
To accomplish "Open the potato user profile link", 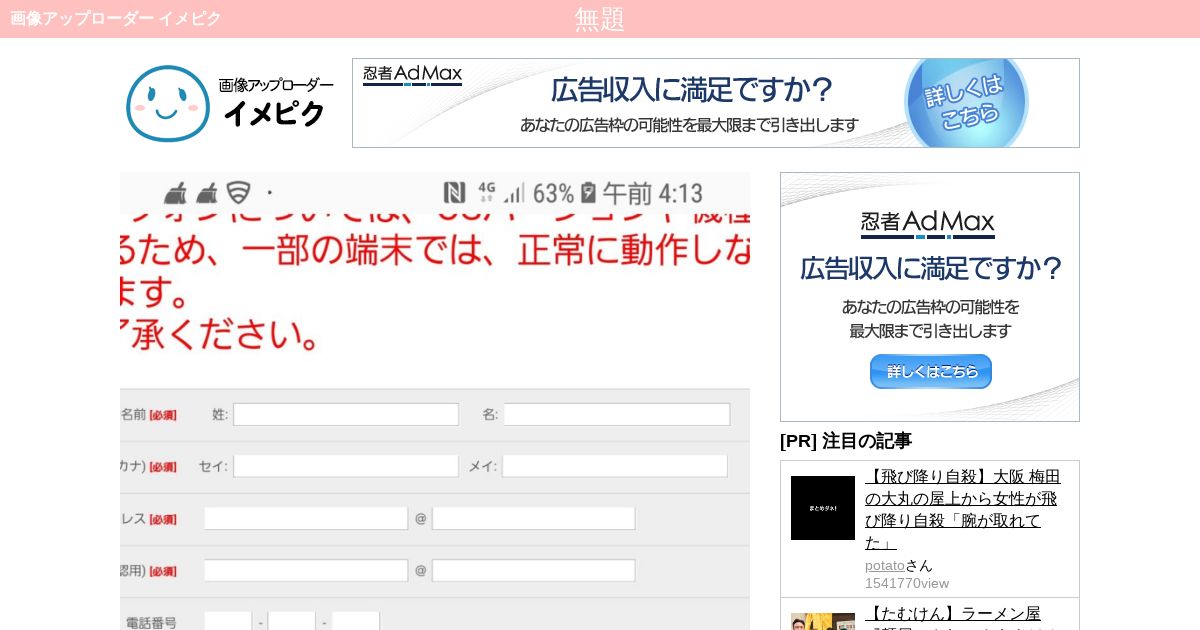I will [885, 565].
